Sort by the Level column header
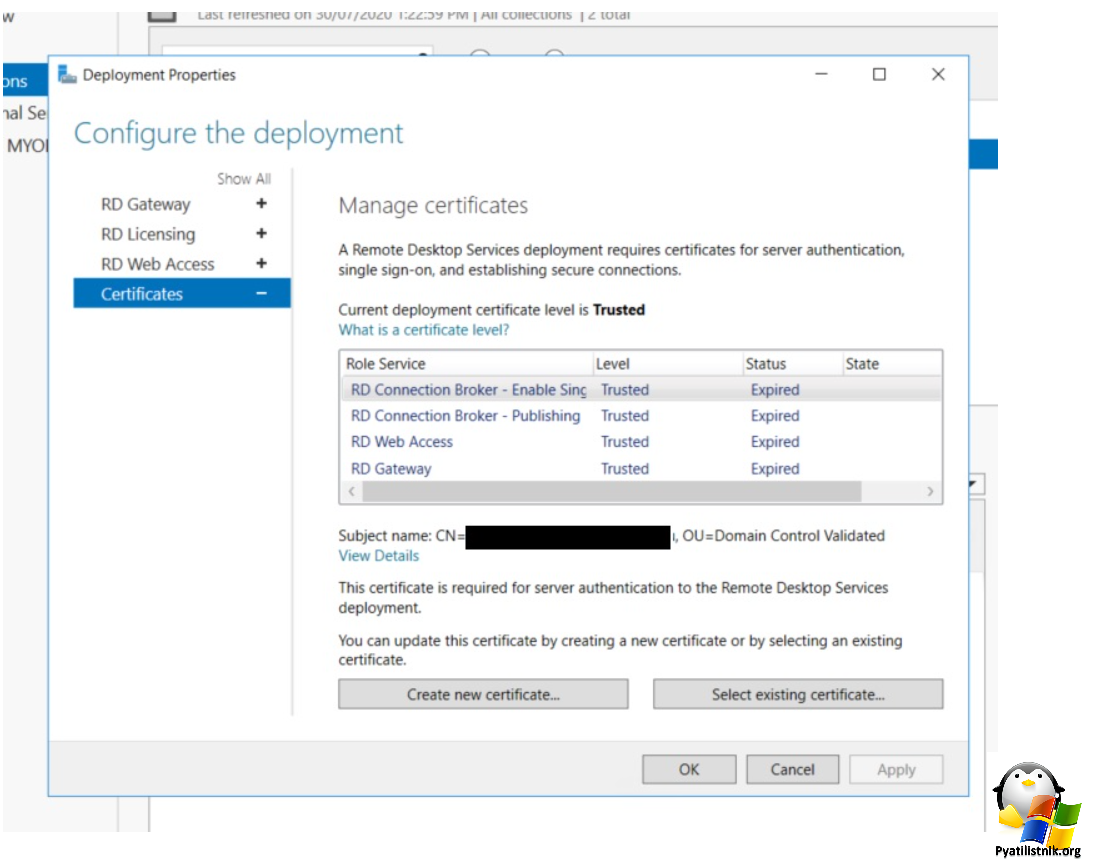 [668, 363]
